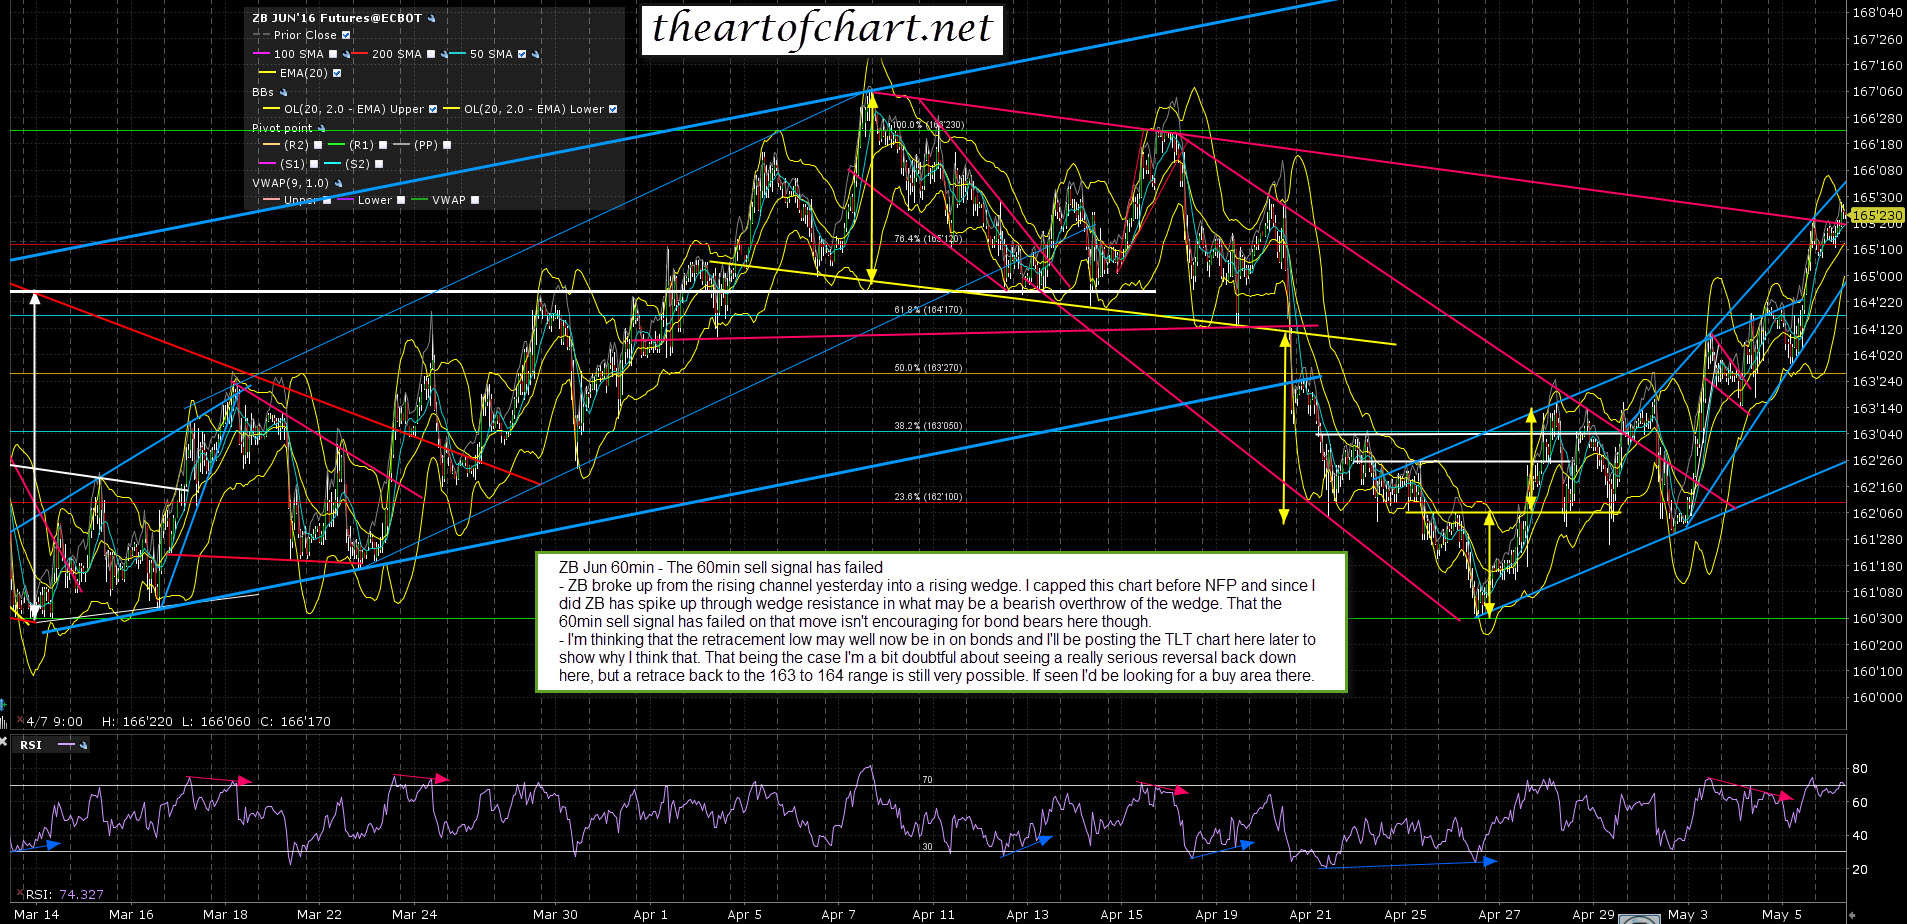
Task: Click the 200 SMA wrench icon
Action: [444, 54]
